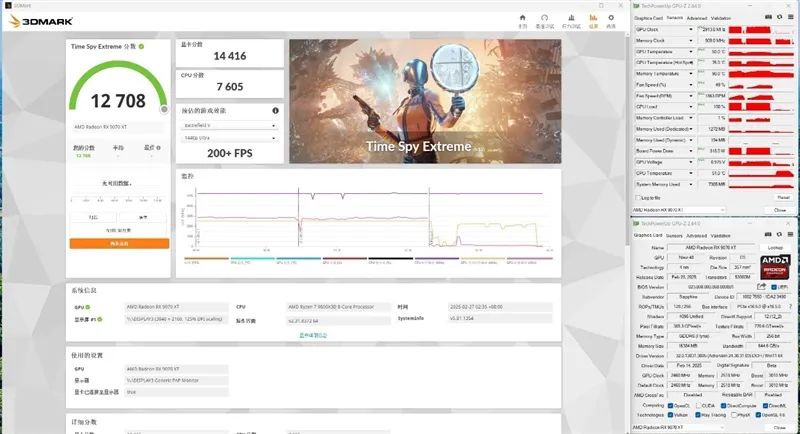Click the refresh icon in GPU-Z Sensors window
800x434 pixels.
tap(779, 17)
